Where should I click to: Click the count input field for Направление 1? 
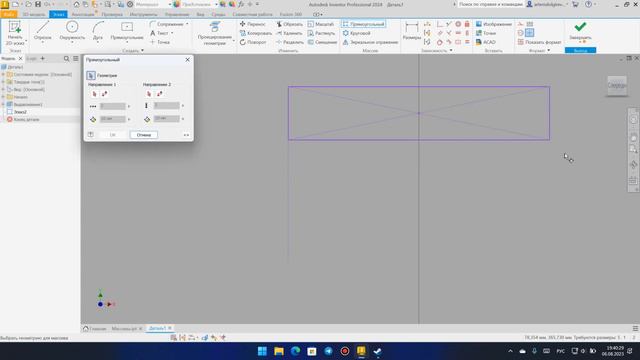coord(113,106)
